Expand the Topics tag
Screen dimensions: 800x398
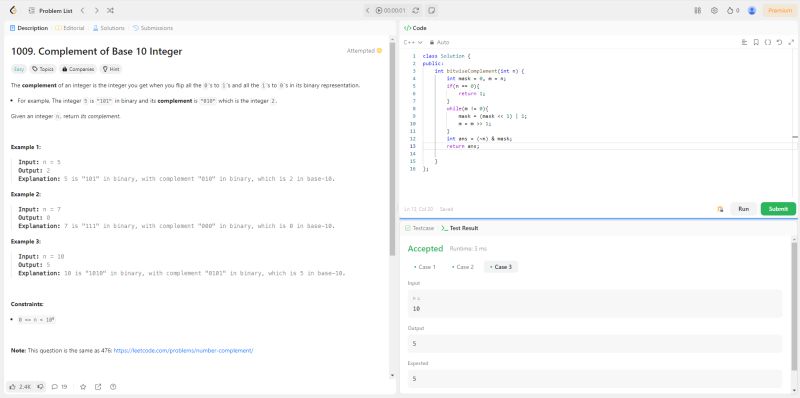pos(43,69)
